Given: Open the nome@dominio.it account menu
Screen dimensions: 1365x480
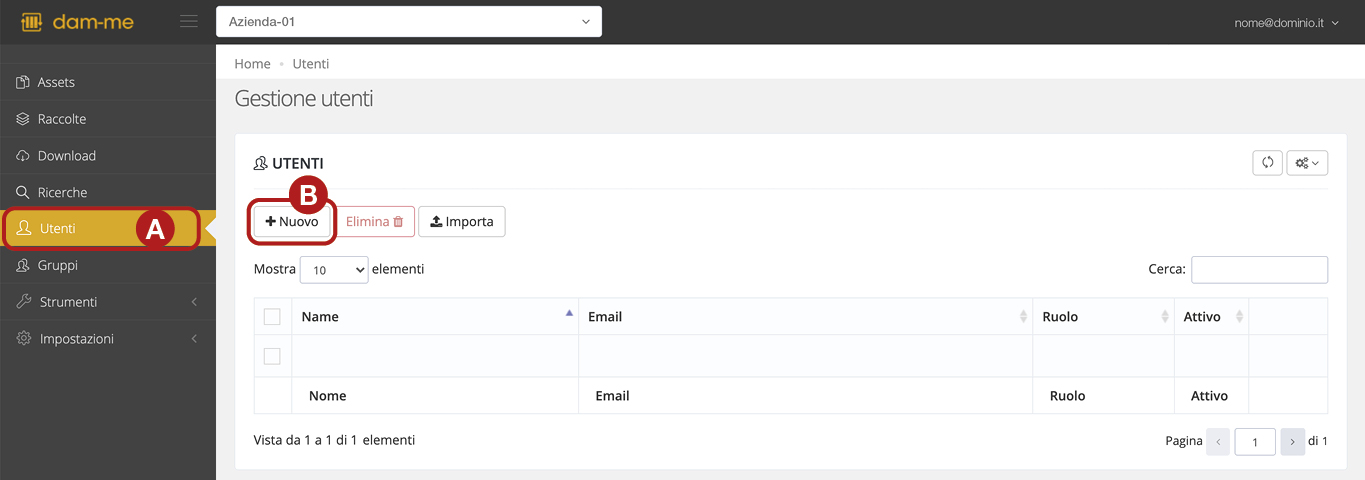Looking at the screenshot, I should (1286, 22).
